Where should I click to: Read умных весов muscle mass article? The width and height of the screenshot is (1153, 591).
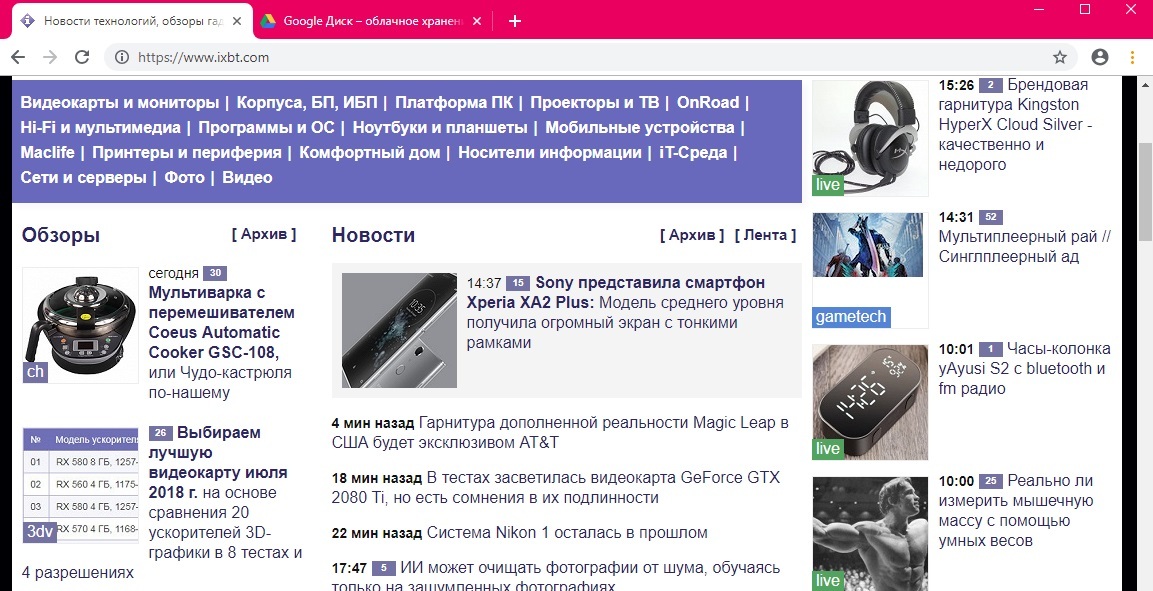pos(1016,511)
